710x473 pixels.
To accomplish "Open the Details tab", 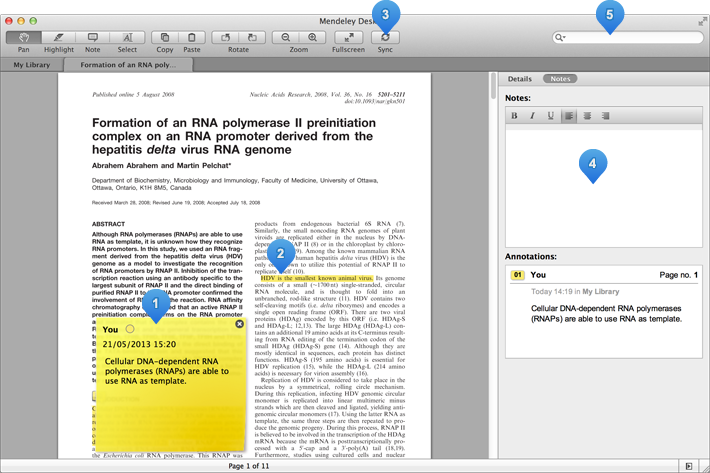I will point(519,79).
